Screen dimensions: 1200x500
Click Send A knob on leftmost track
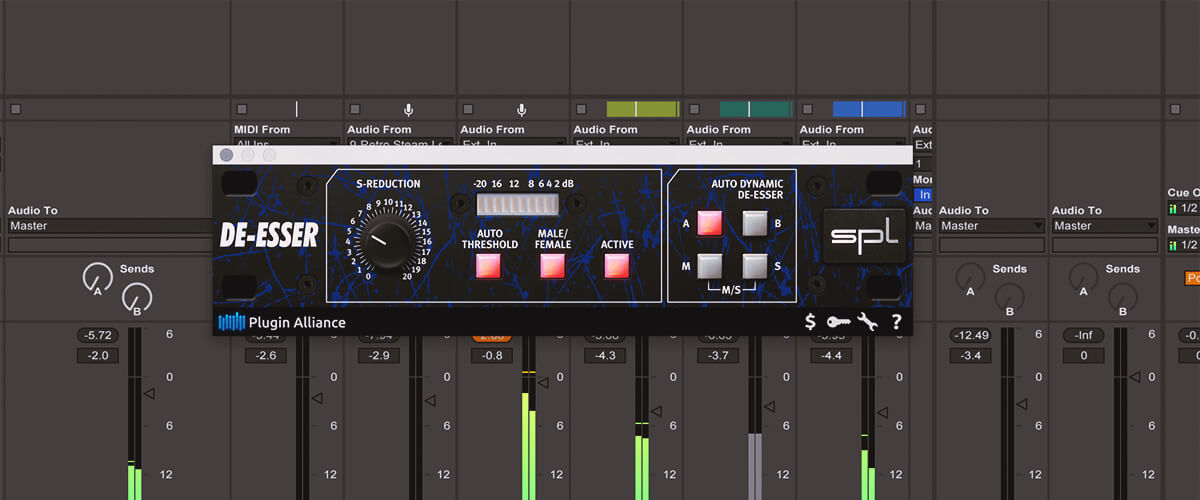[x=97, y=278]
